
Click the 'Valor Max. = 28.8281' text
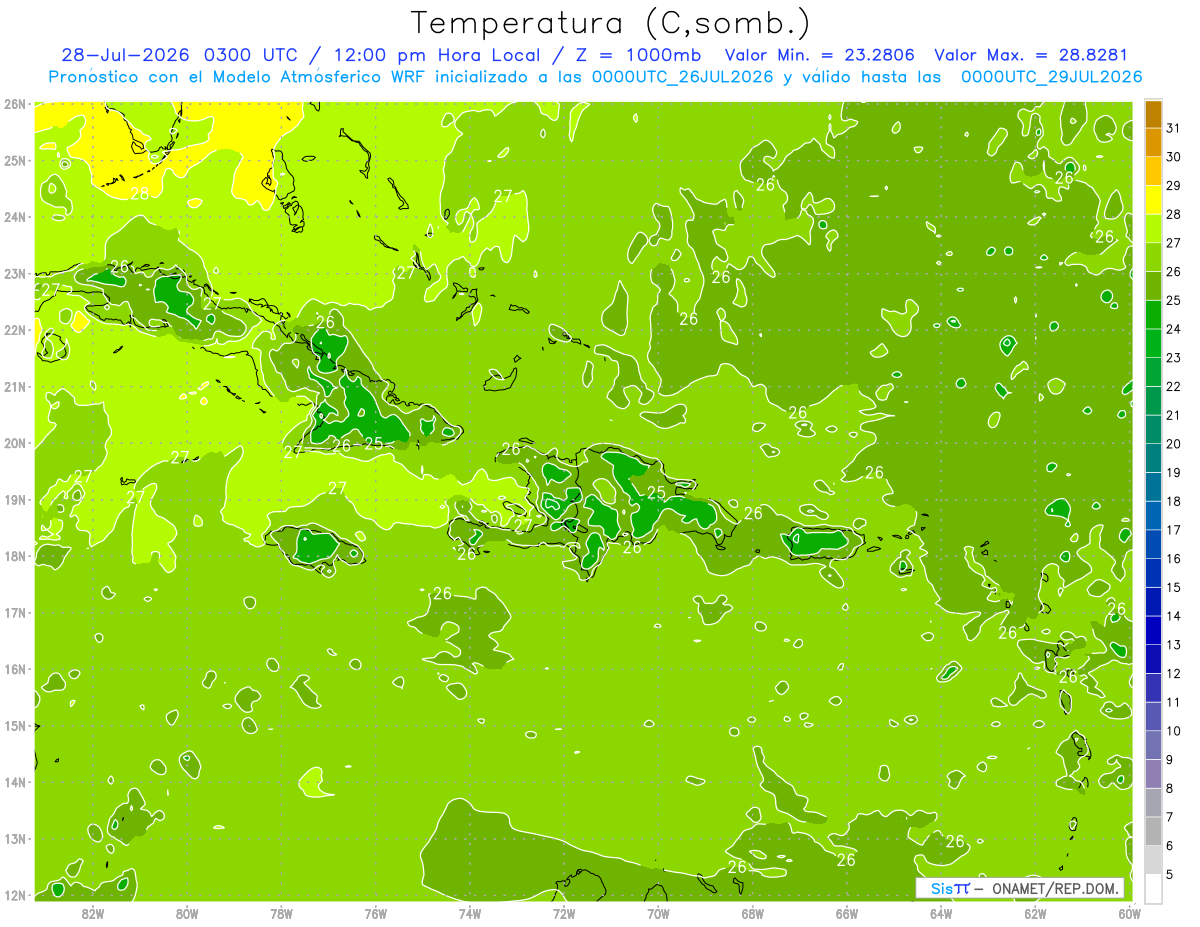coord(1031,55)
